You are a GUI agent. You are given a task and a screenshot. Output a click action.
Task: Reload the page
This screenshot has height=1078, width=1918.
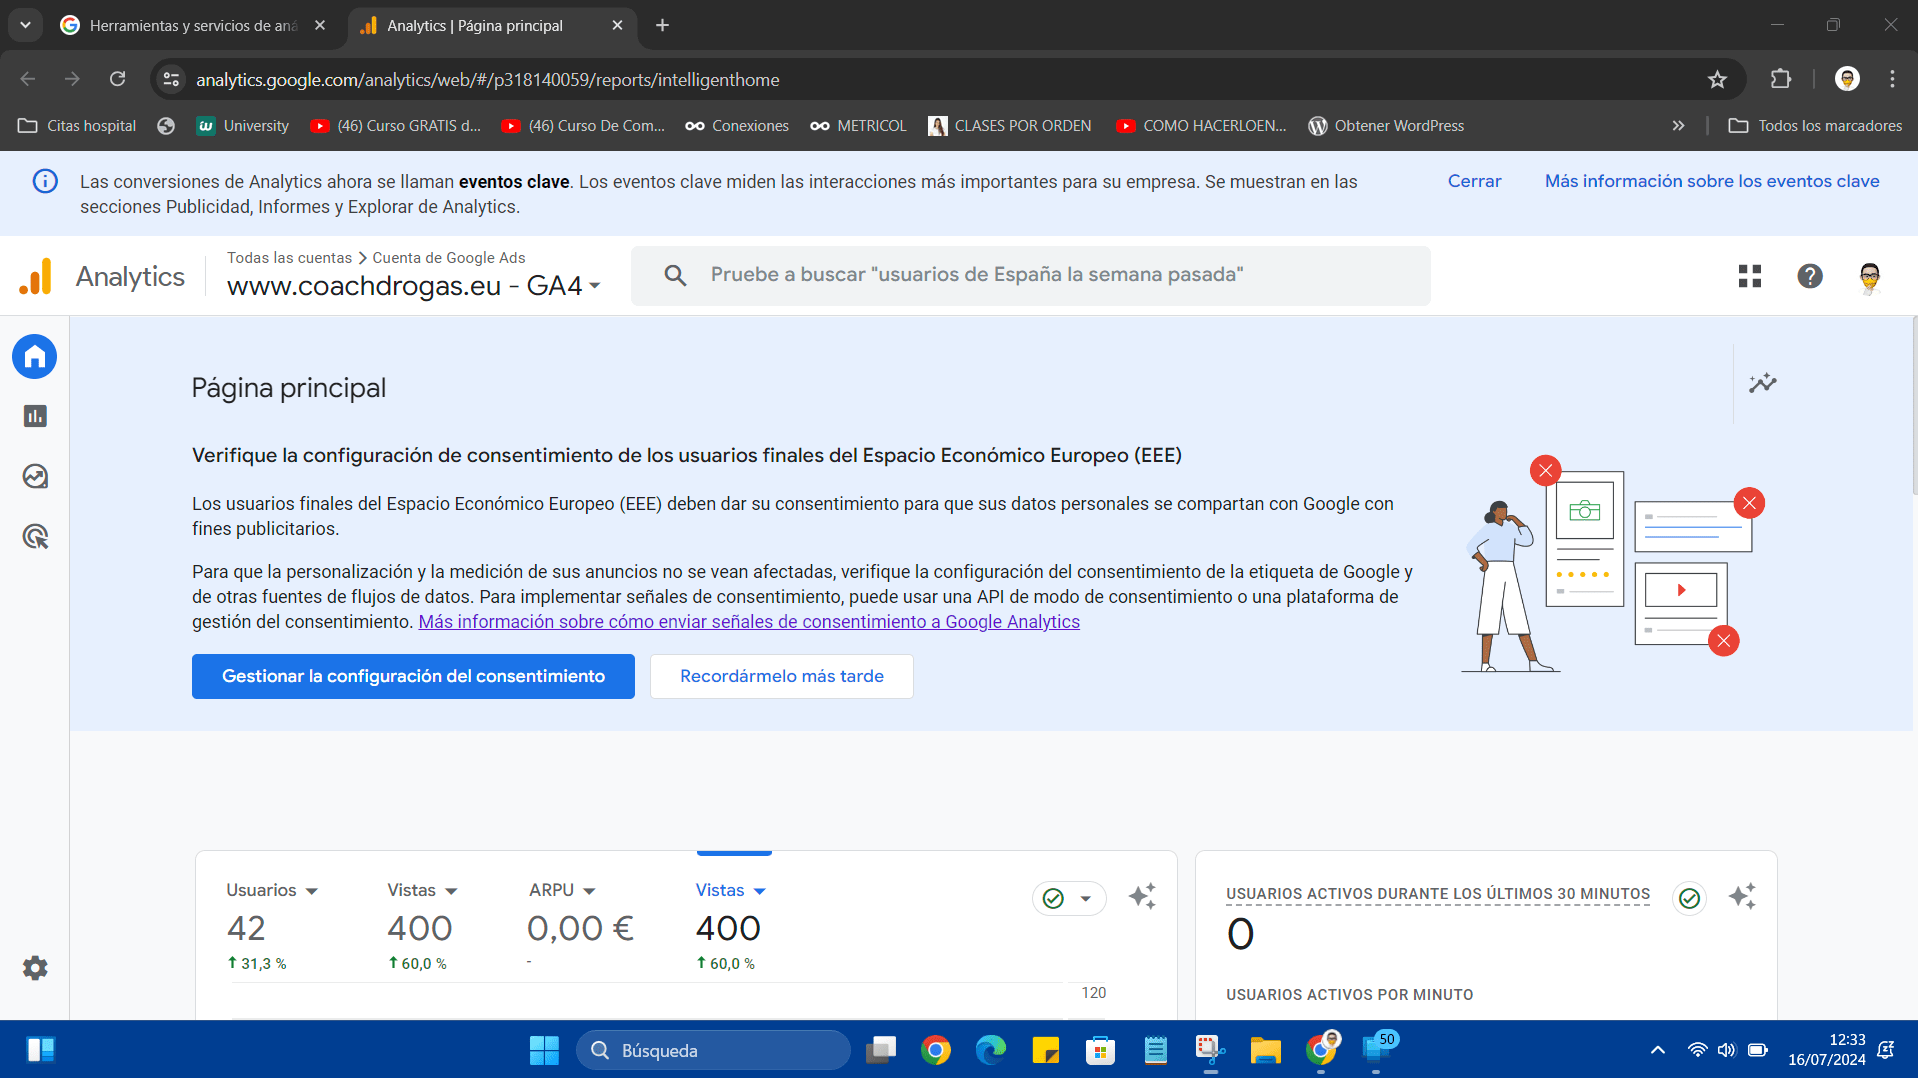tap(117, 79)
